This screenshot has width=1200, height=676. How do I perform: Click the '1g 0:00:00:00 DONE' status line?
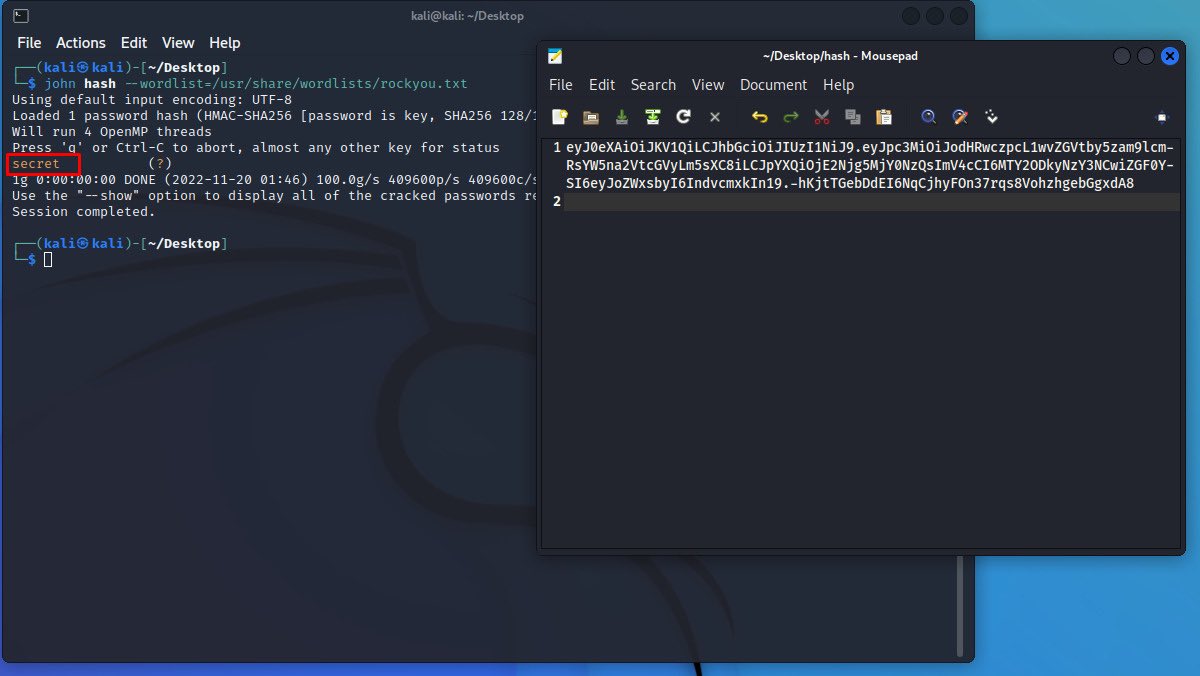click(x=275, y=180)
